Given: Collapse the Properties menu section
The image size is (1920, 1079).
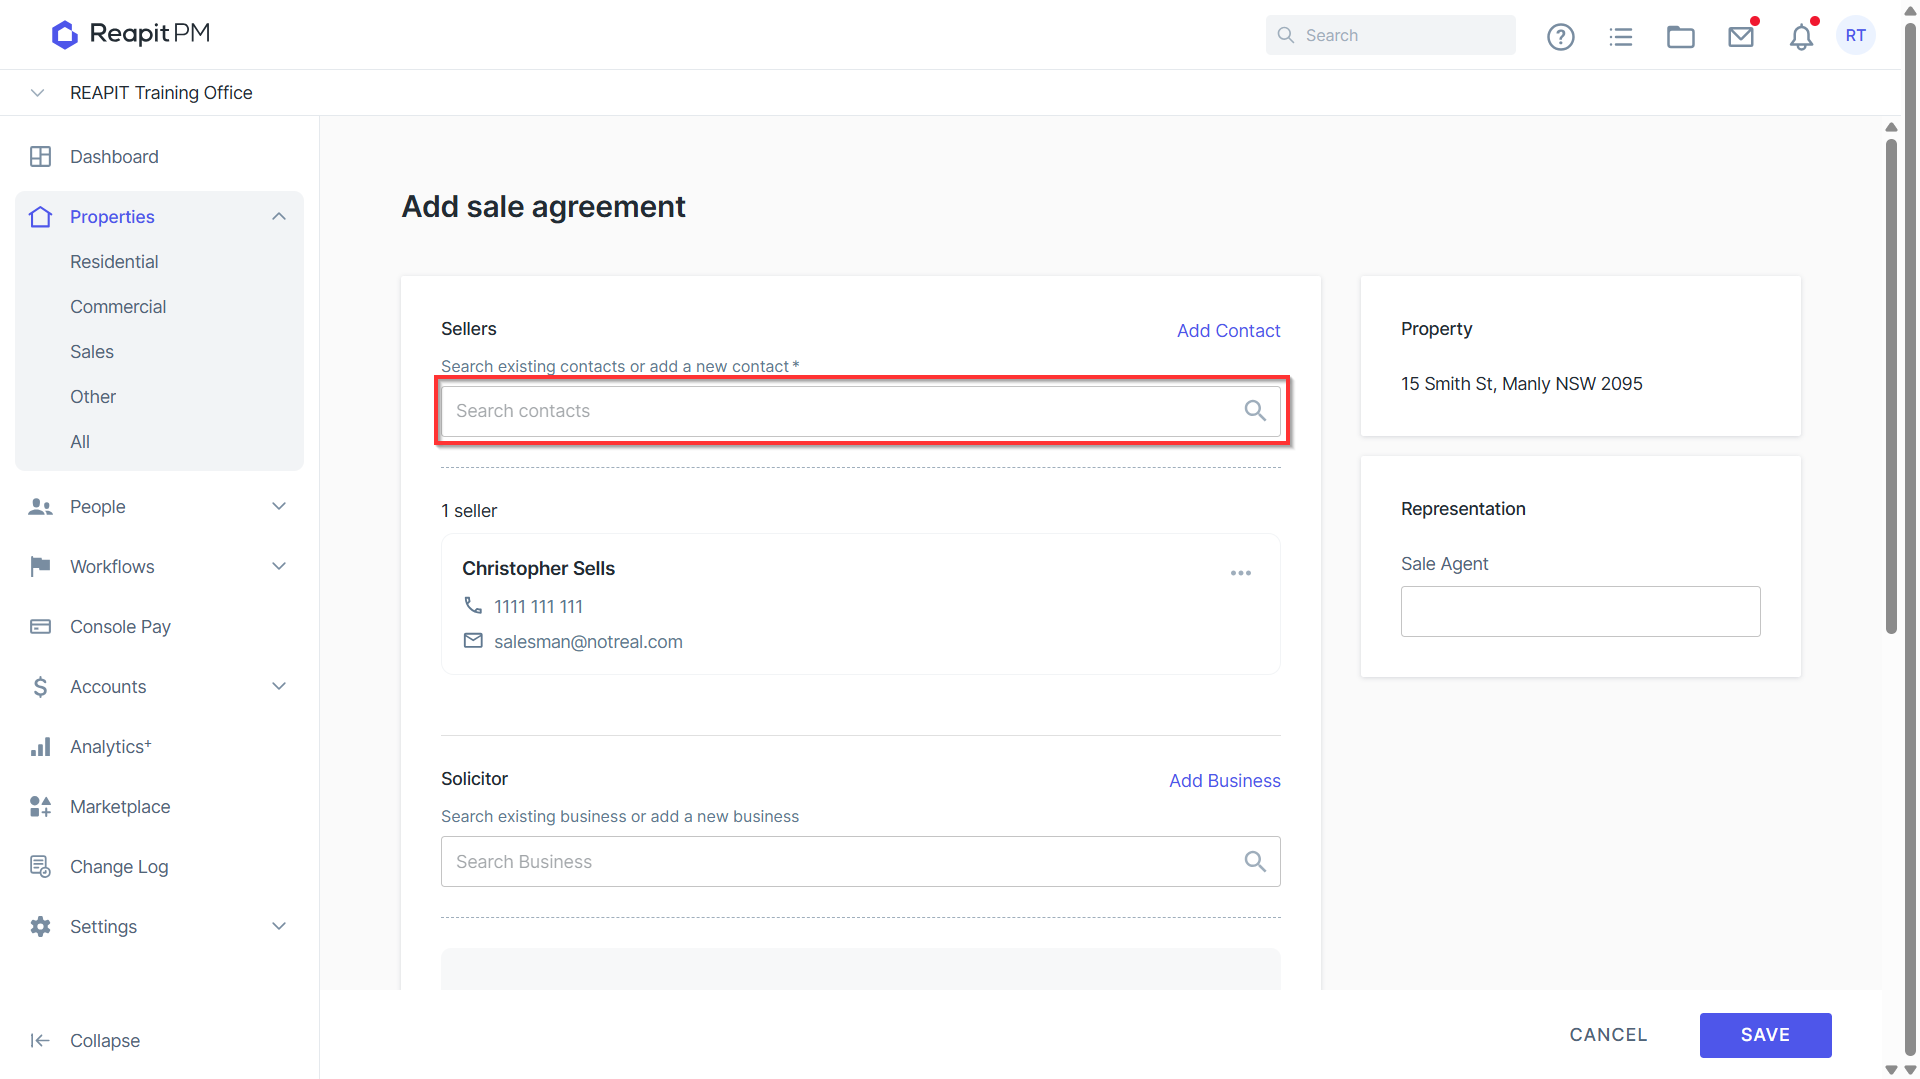Looking at the screenshot, I should pos(279,217).
